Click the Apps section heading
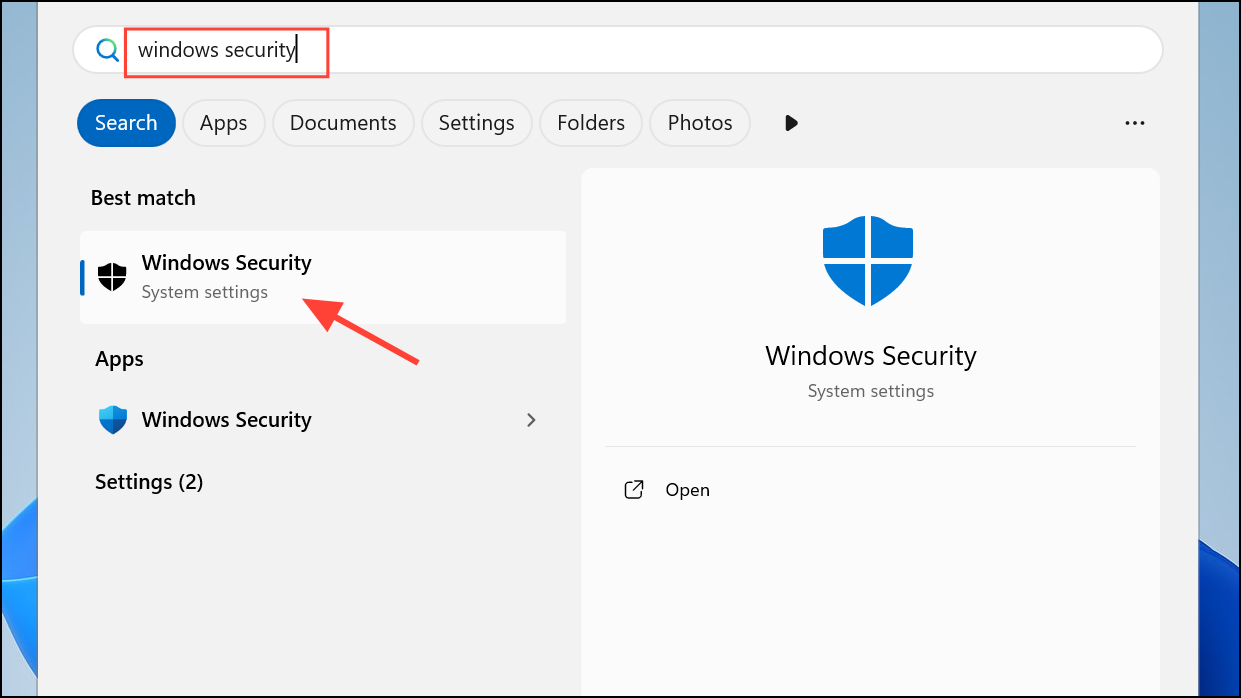This screenshot has height=698, width=1241. (119, 359)
